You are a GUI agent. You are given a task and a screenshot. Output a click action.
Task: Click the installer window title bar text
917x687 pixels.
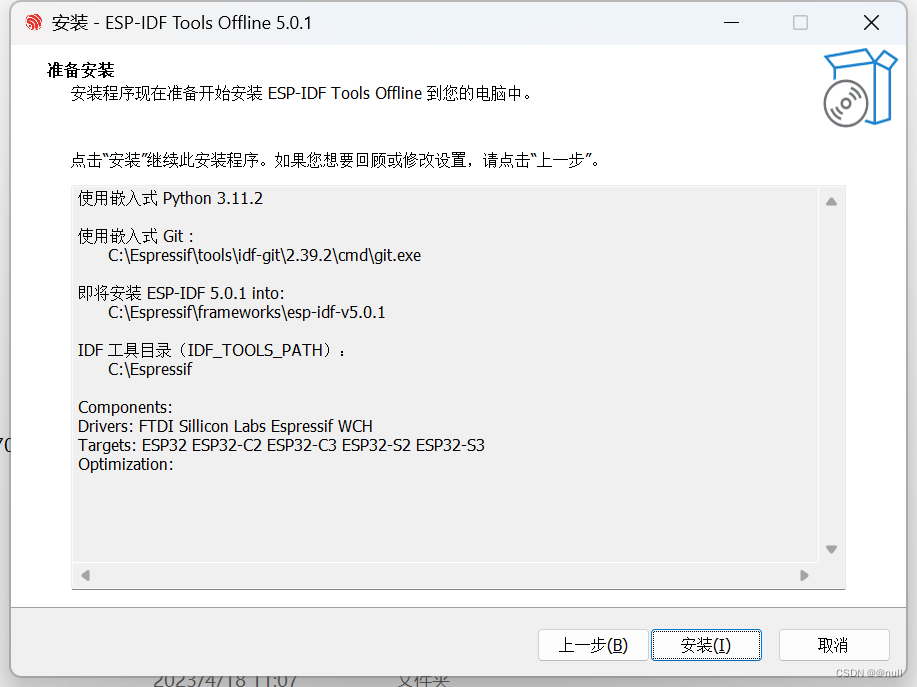[x=183, y=22]
